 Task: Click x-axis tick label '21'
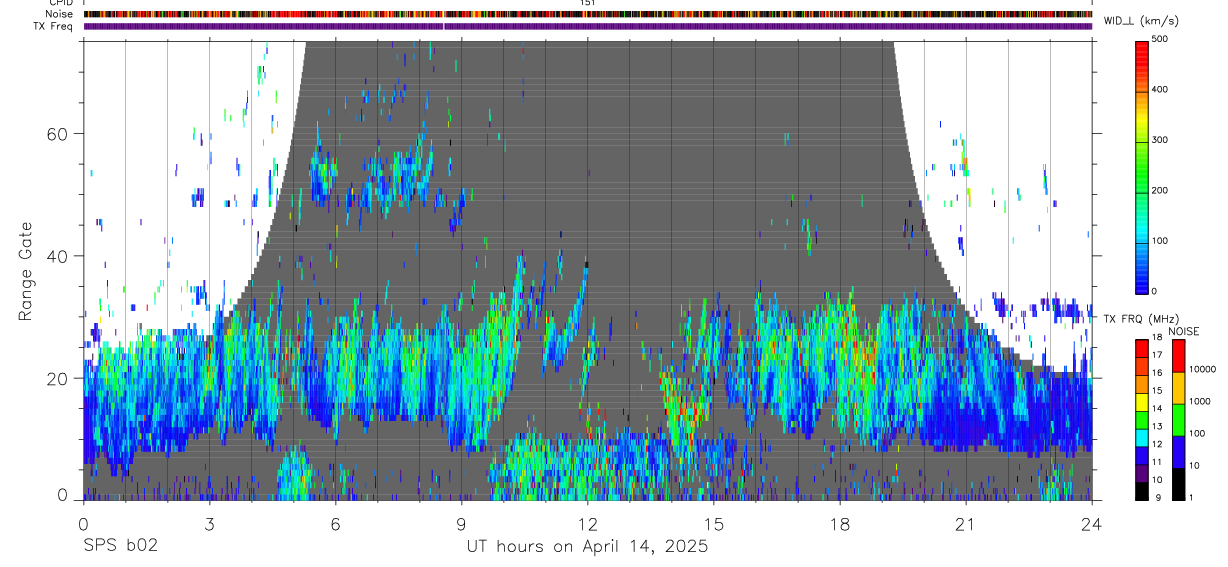[965, 524]
